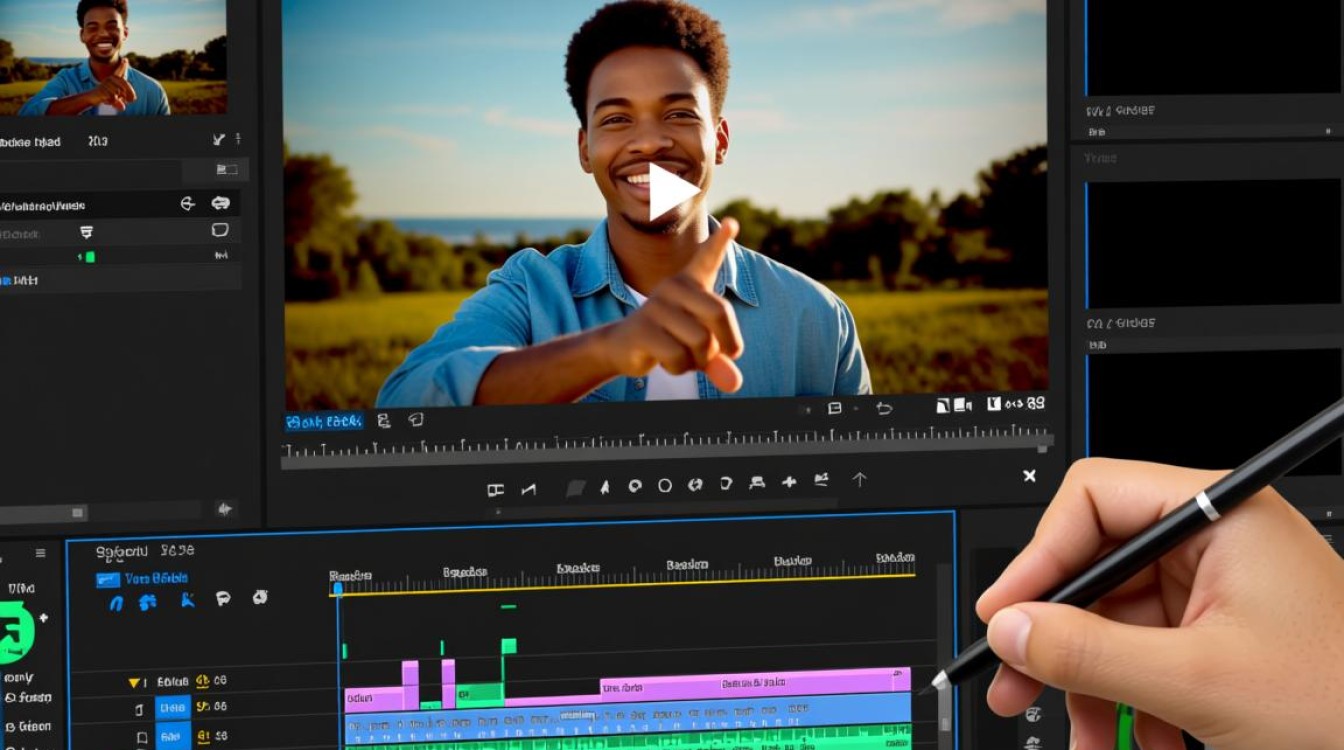Toggle the blue magnet snap icon in the timeline
Viewport: 1344px width, 750px height.
(116, 602)
